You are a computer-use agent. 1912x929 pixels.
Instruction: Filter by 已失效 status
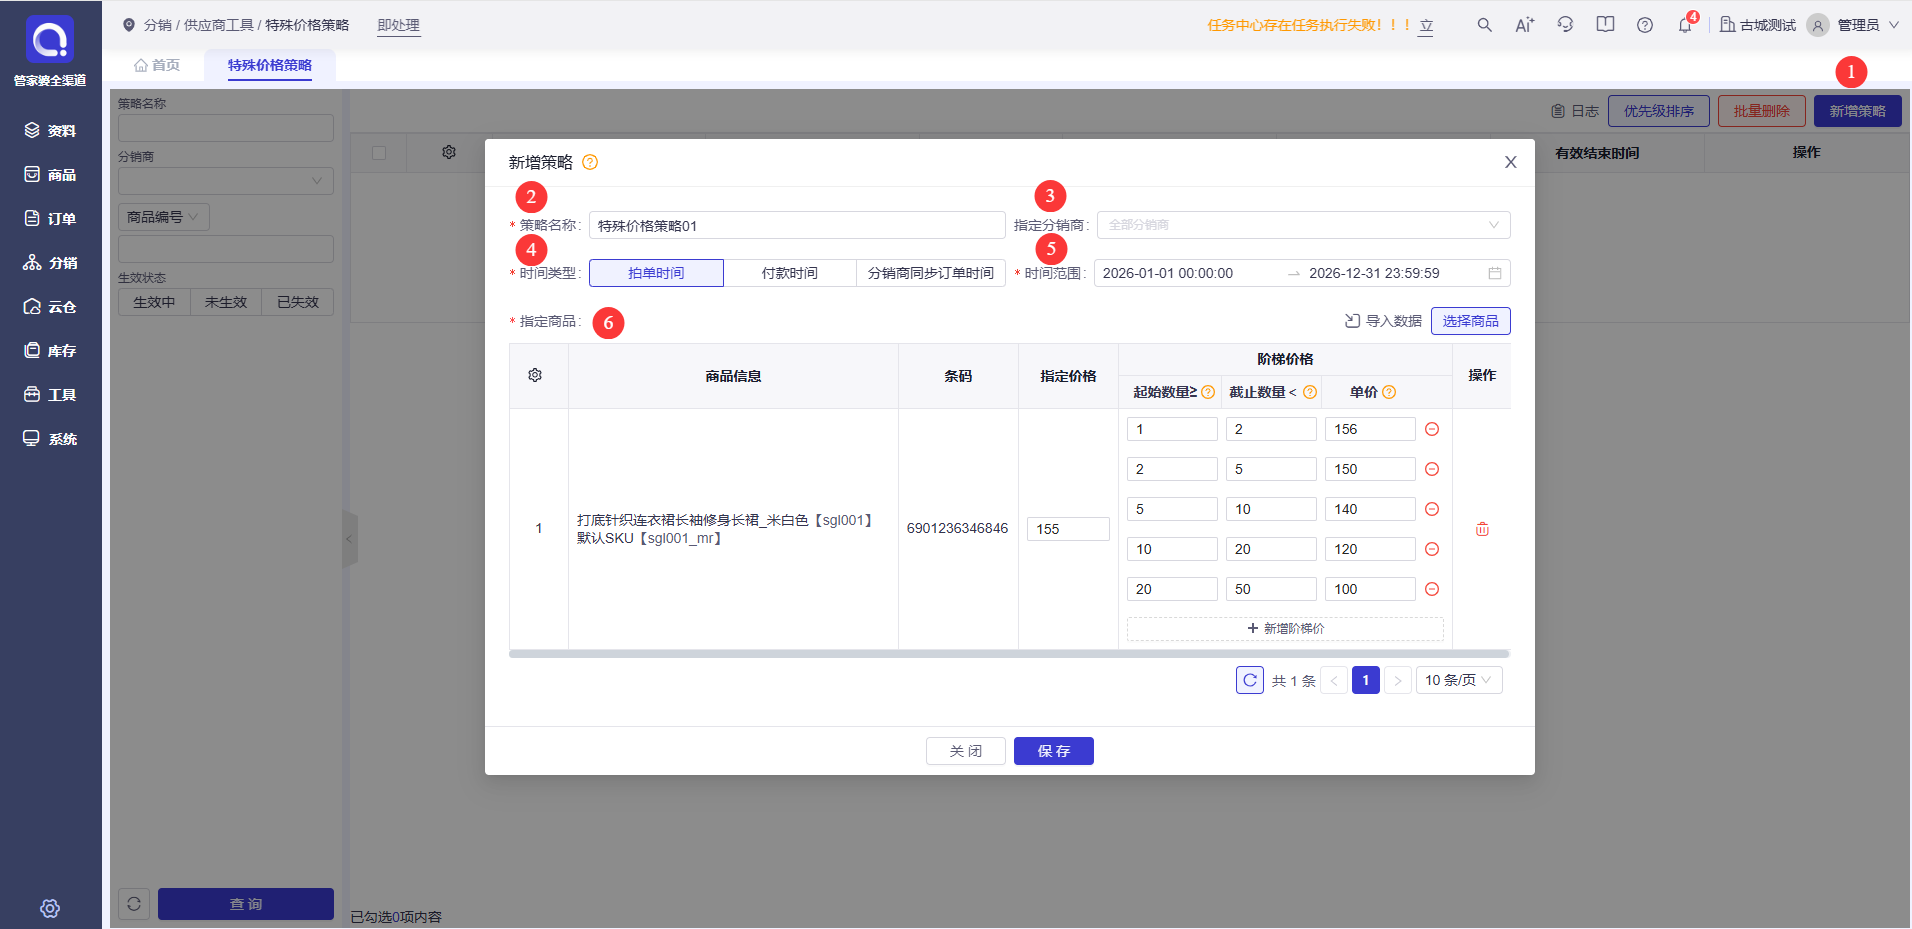point(298,302)
